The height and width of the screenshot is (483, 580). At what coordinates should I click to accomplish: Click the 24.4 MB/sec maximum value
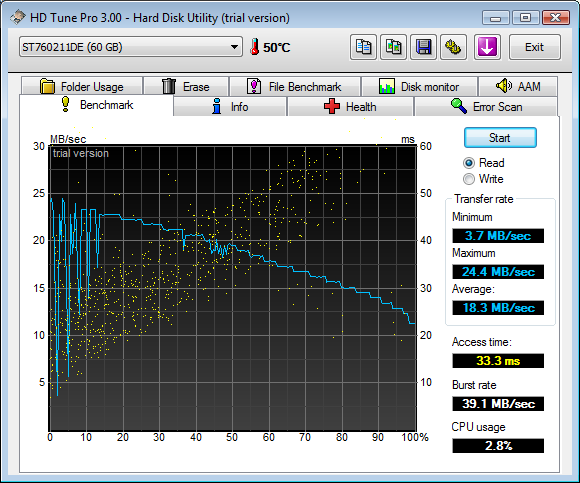pos(498,272)
